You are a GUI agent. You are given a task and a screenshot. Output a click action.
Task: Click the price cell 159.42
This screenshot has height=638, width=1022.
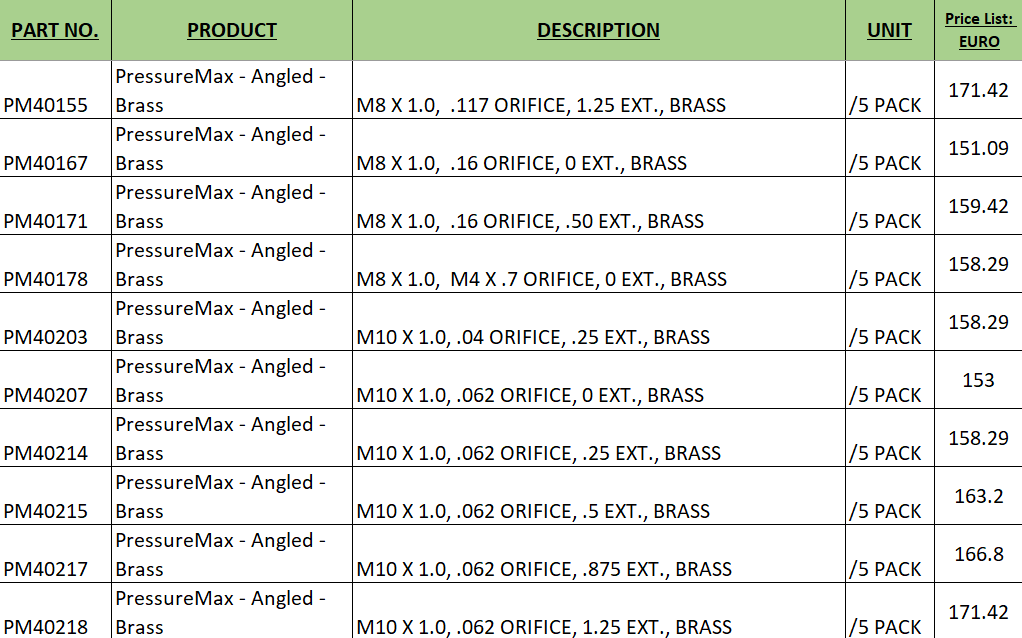978,206
